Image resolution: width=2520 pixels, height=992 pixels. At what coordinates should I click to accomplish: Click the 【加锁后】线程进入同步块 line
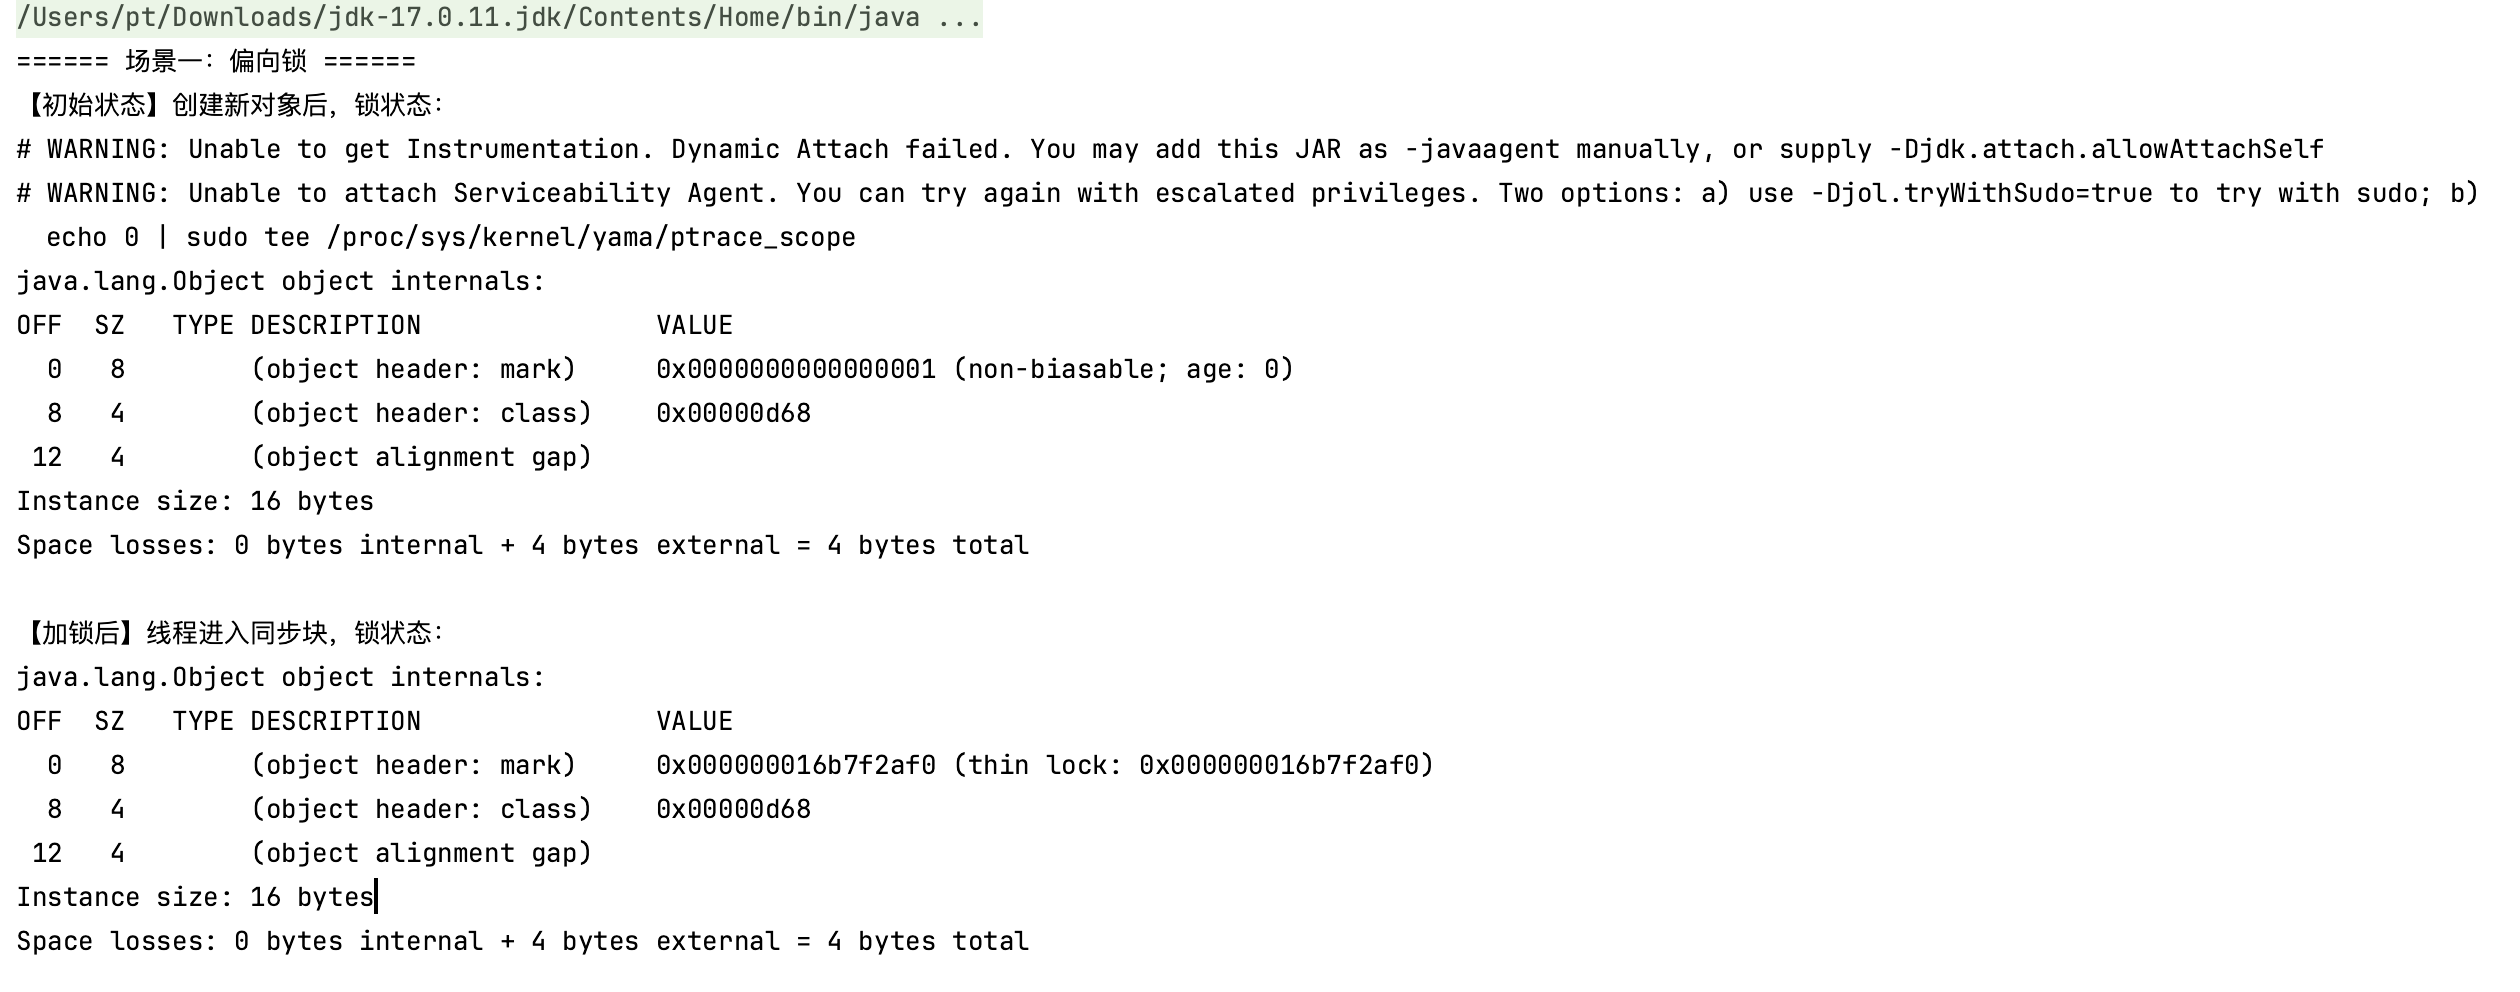[230, 634]
